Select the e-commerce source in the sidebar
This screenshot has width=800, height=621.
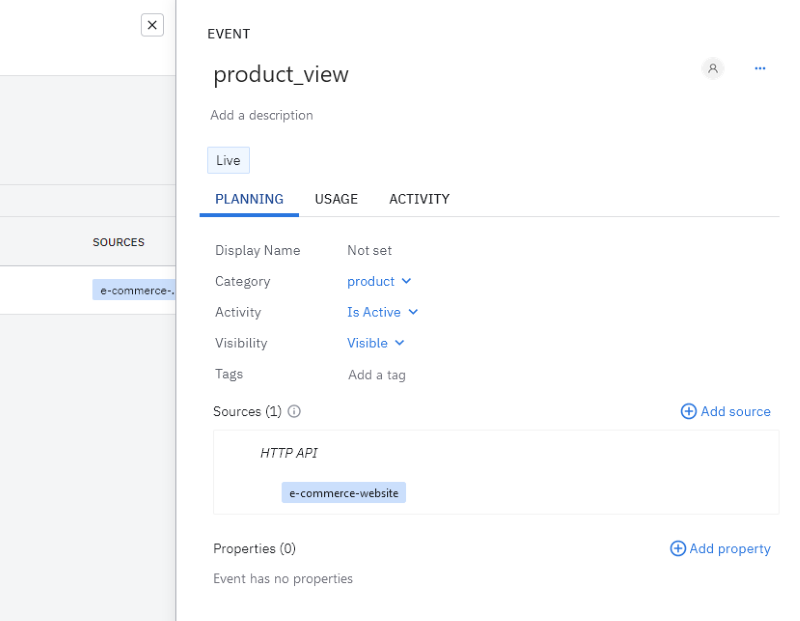(x=134, y=290)
